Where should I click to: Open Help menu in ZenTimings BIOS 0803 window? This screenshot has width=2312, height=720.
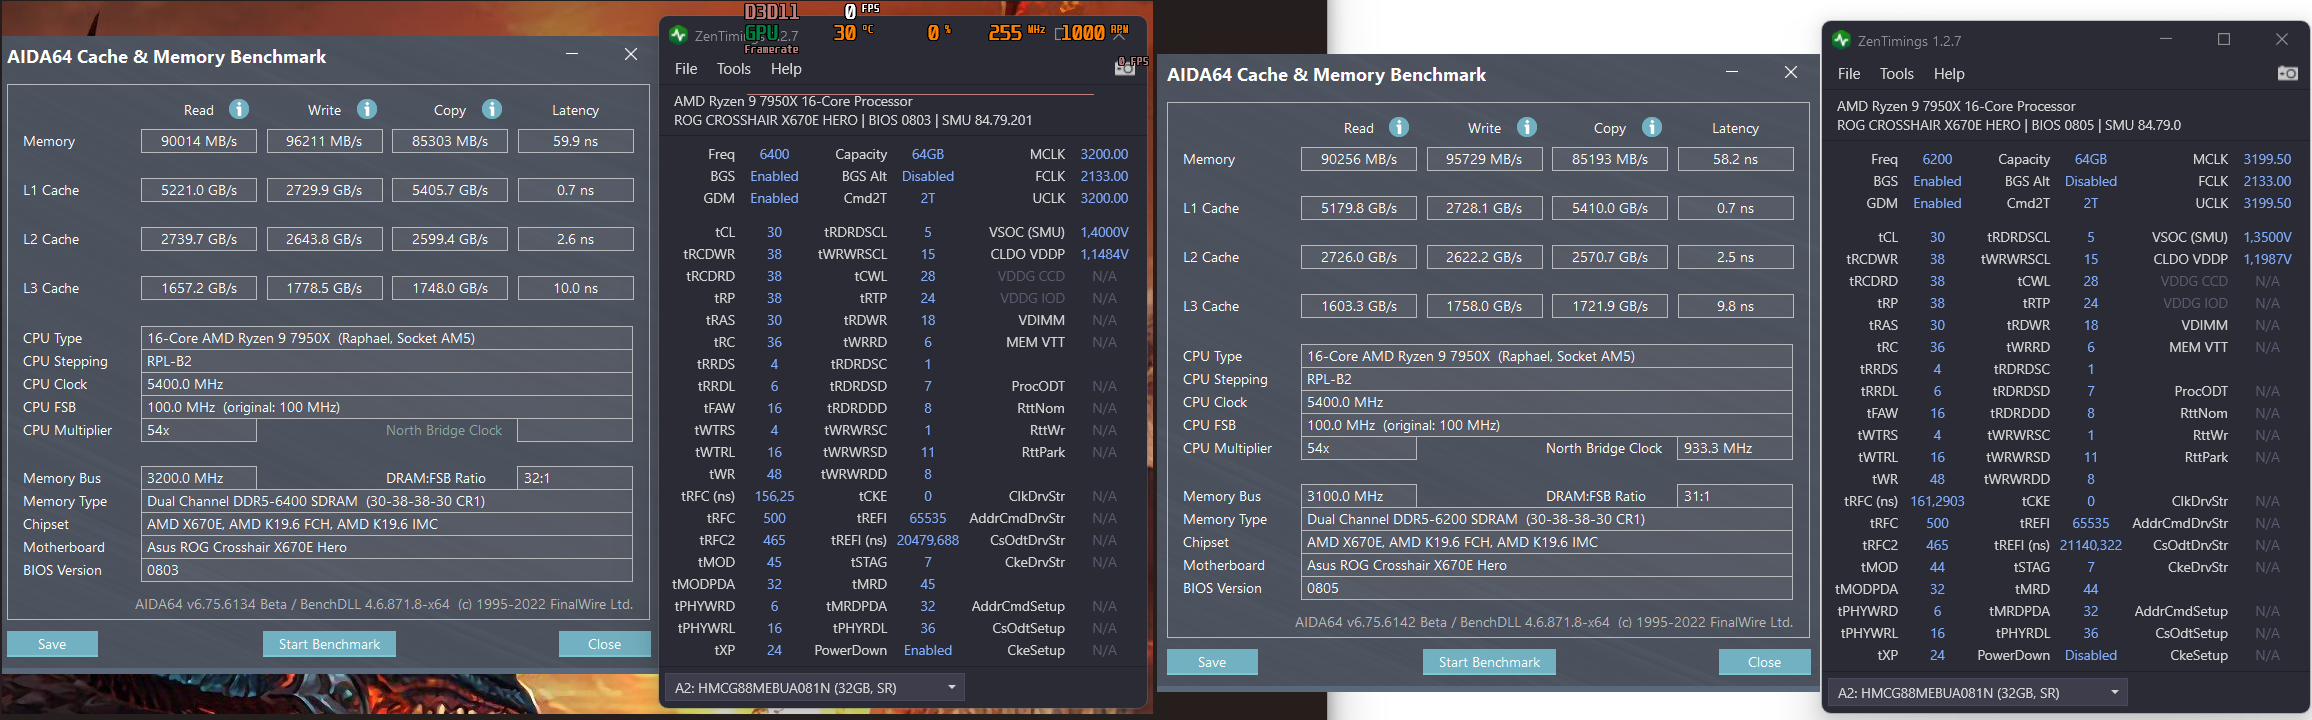[x=786, y=69]
